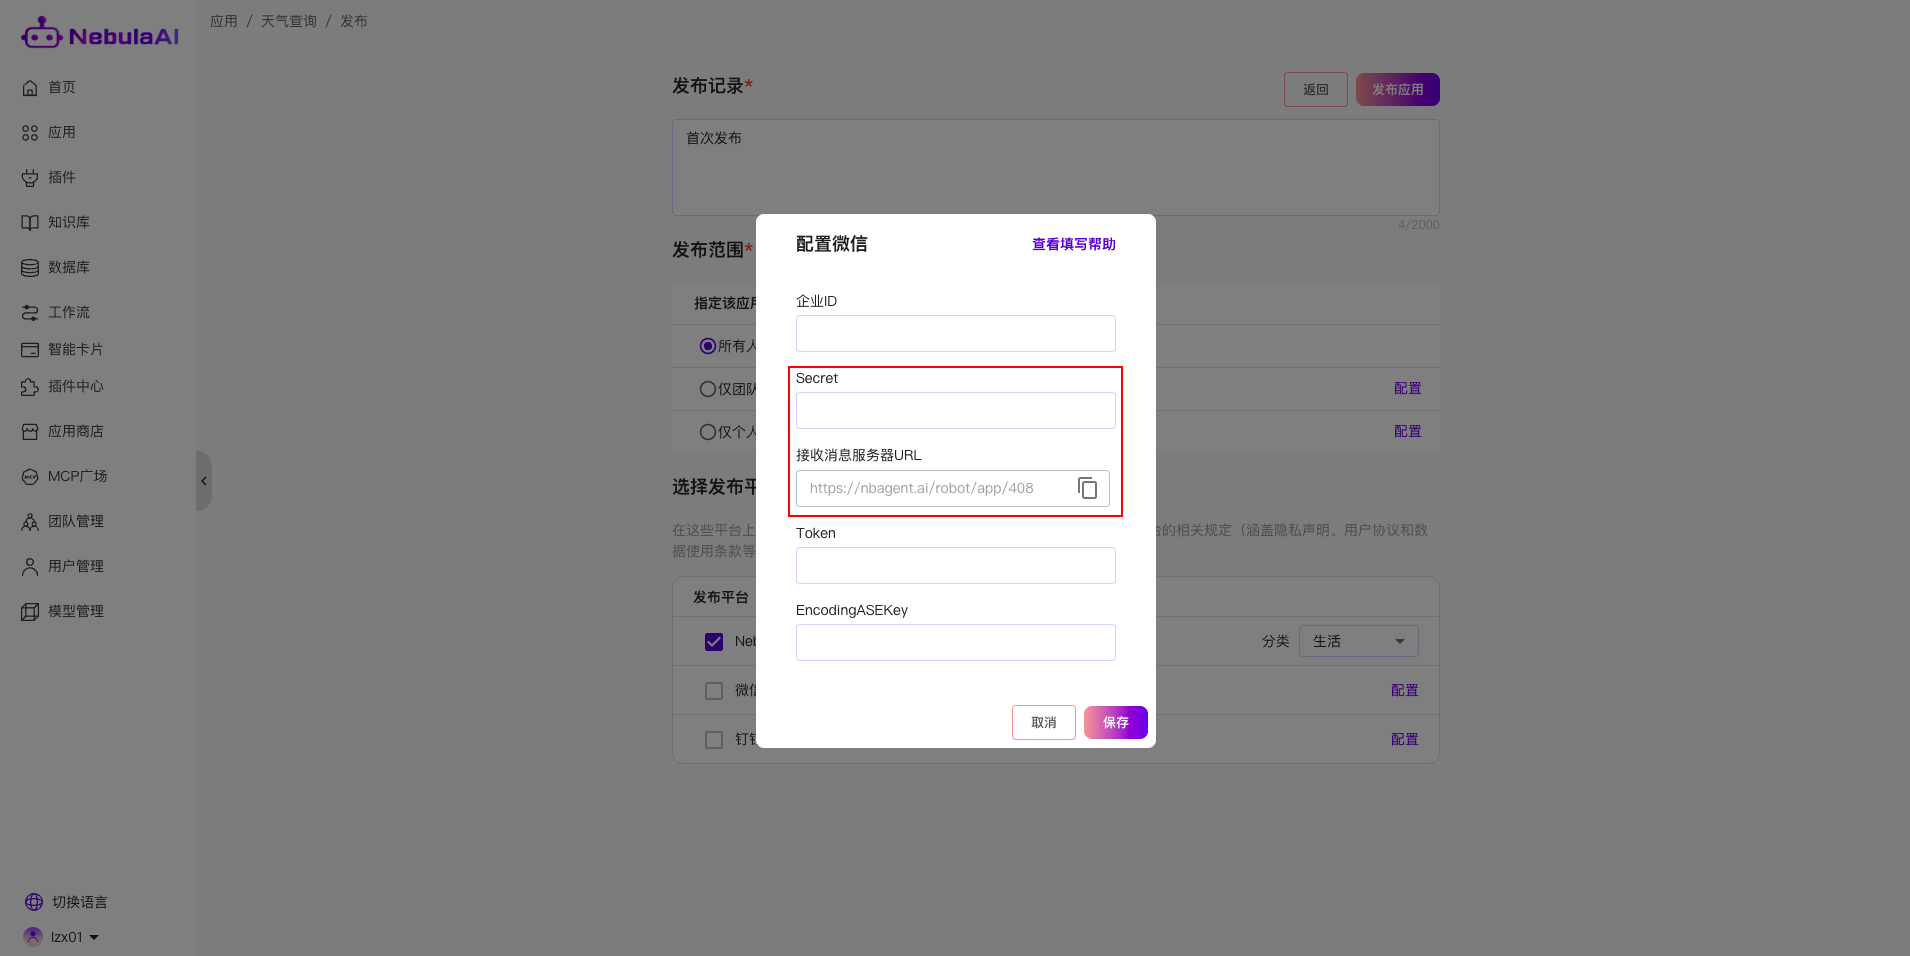Open the 首页 menu label

tap(62, 87)
